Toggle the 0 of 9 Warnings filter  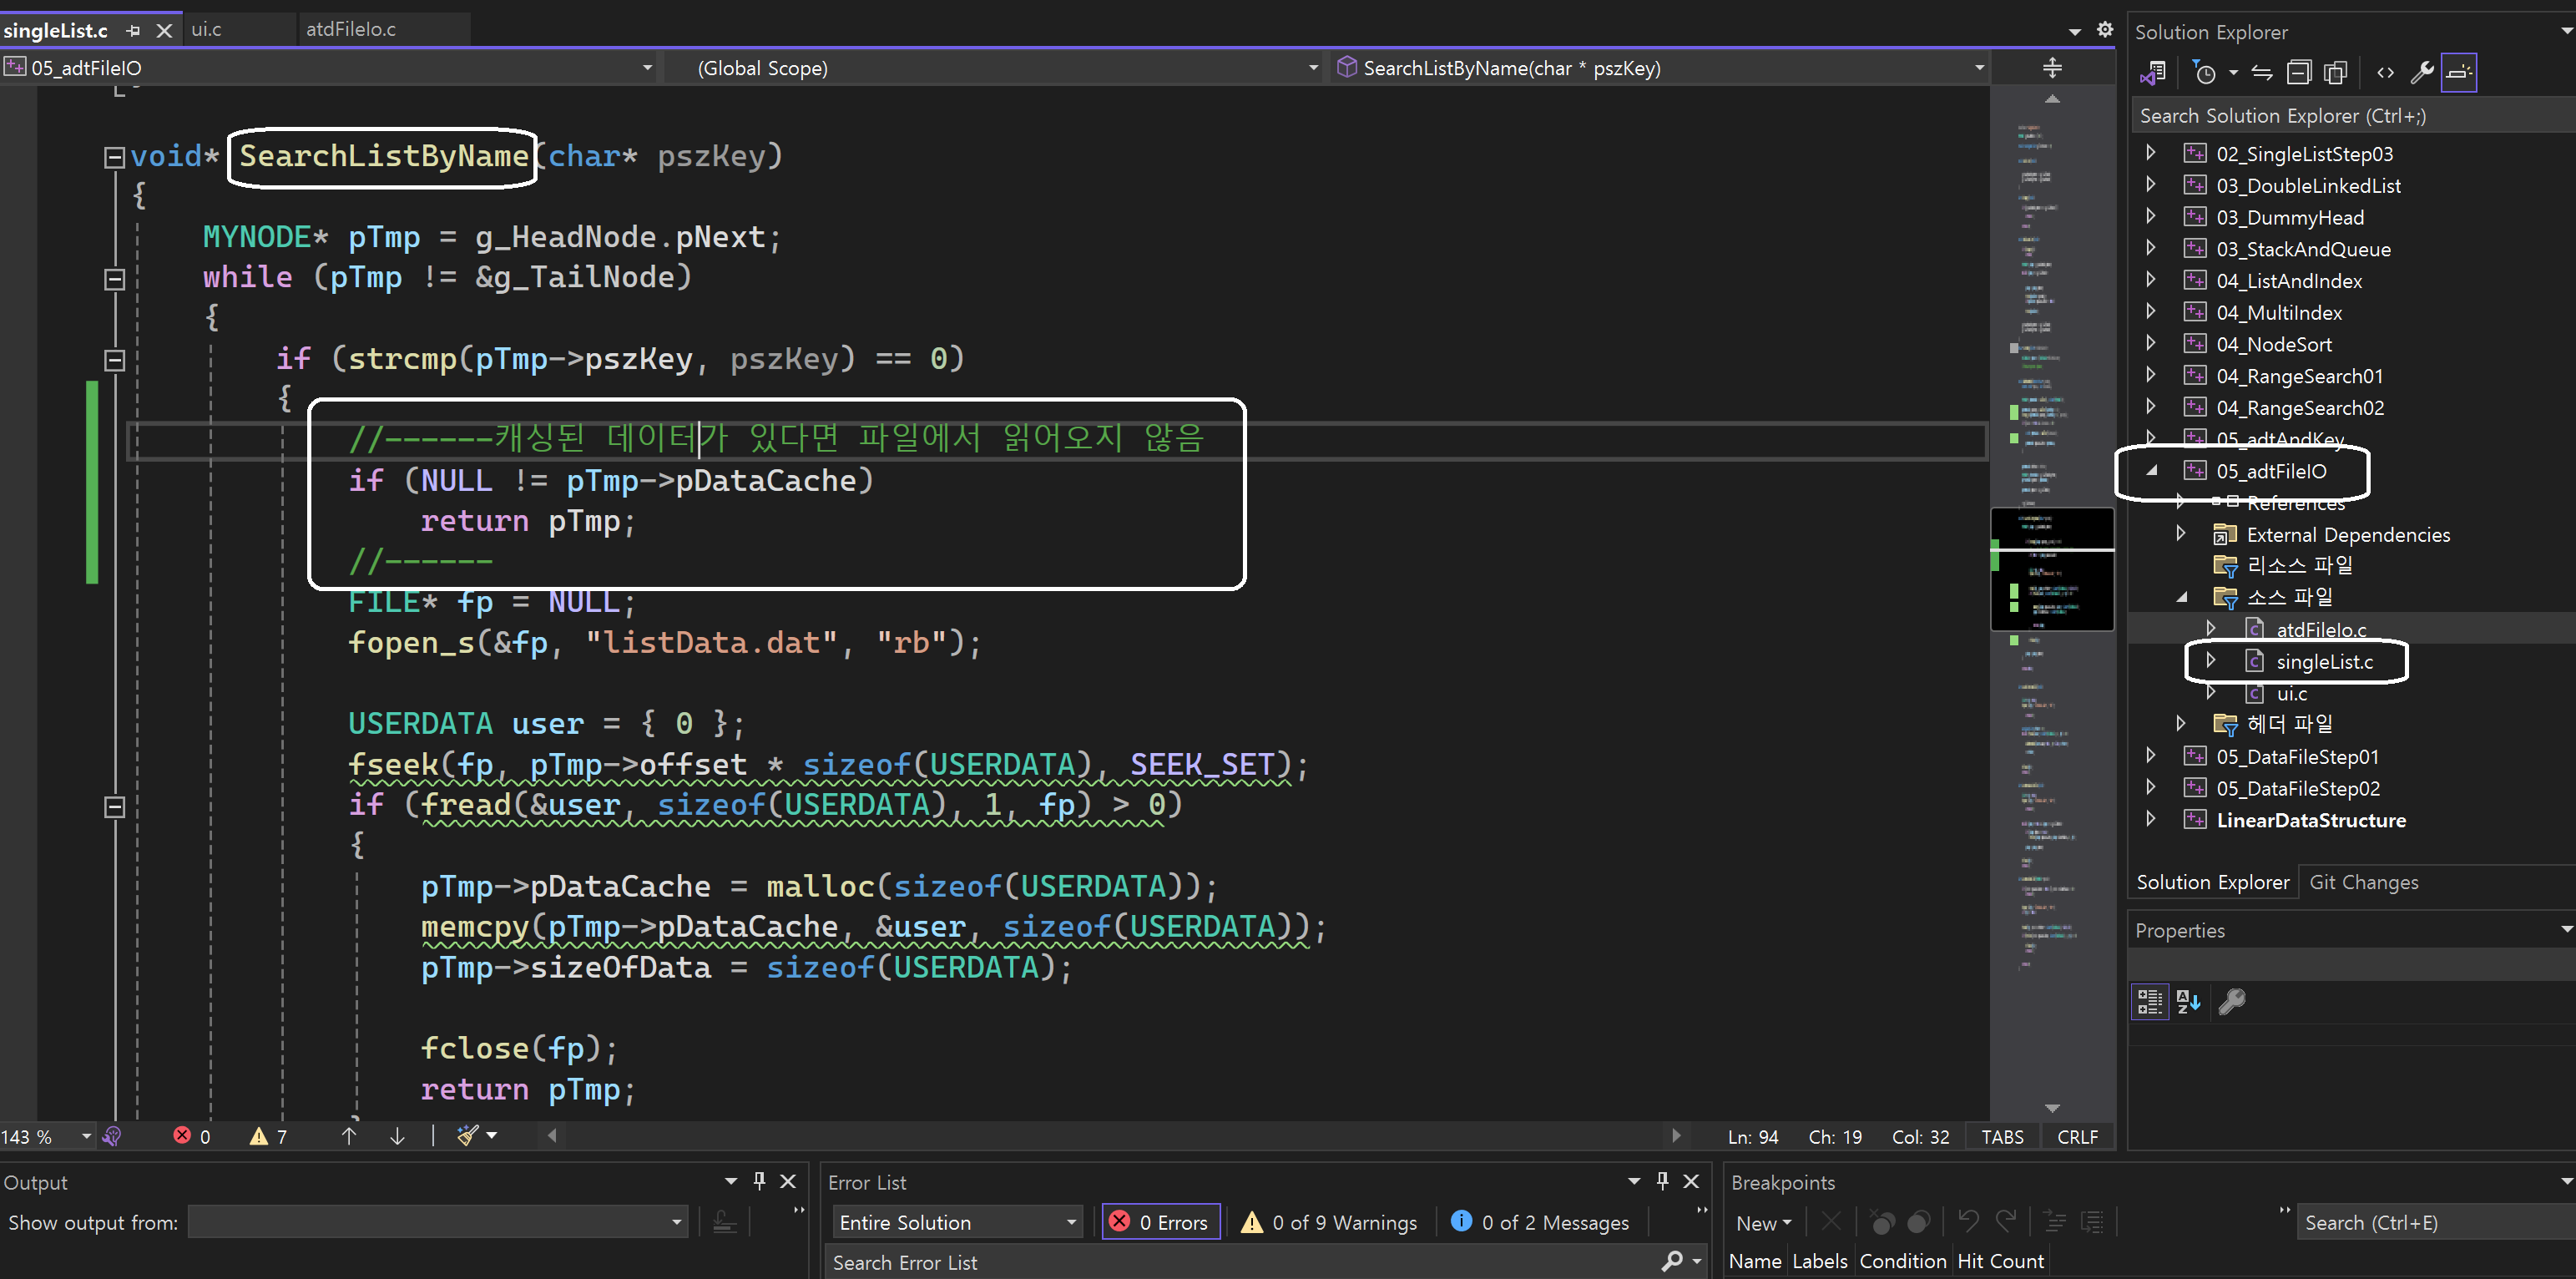[x=1329, y=1222]
